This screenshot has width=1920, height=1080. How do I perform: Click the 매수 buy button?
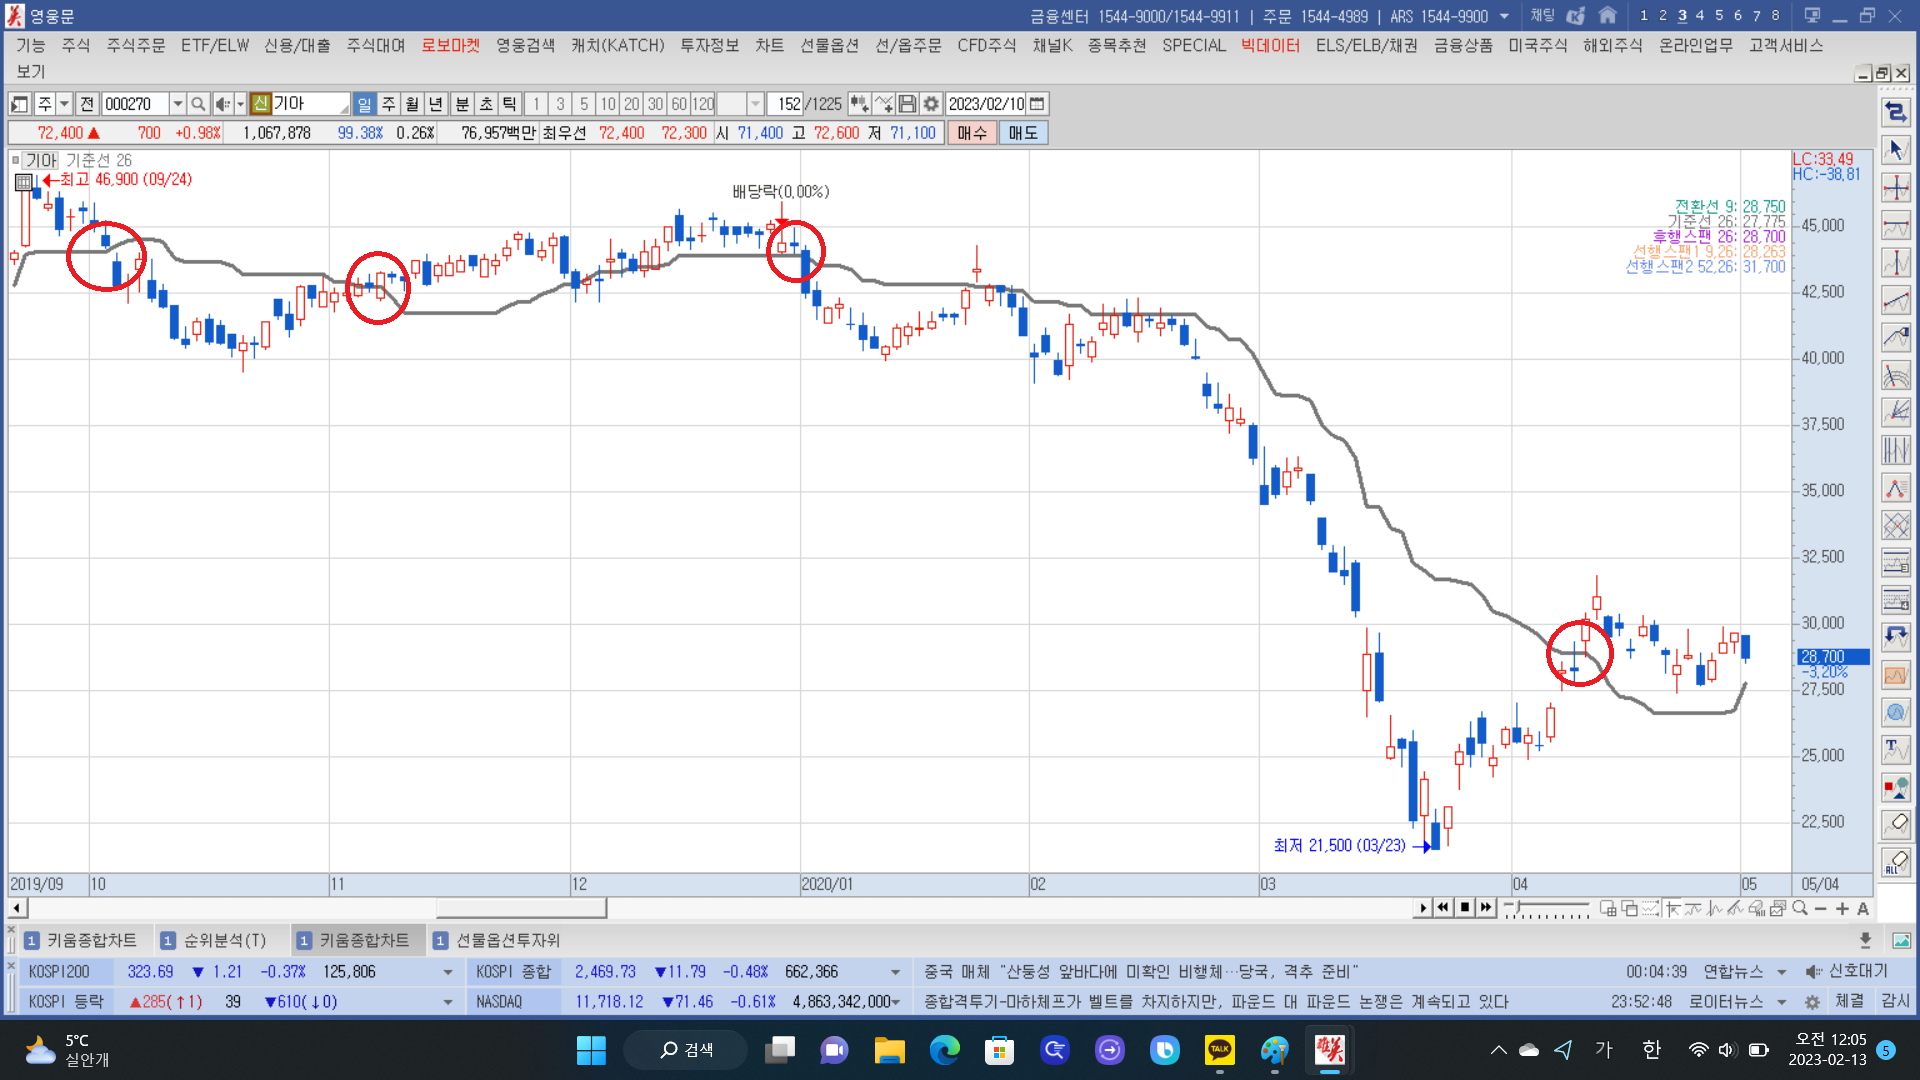pyautogui.click(x=971, y=133)
